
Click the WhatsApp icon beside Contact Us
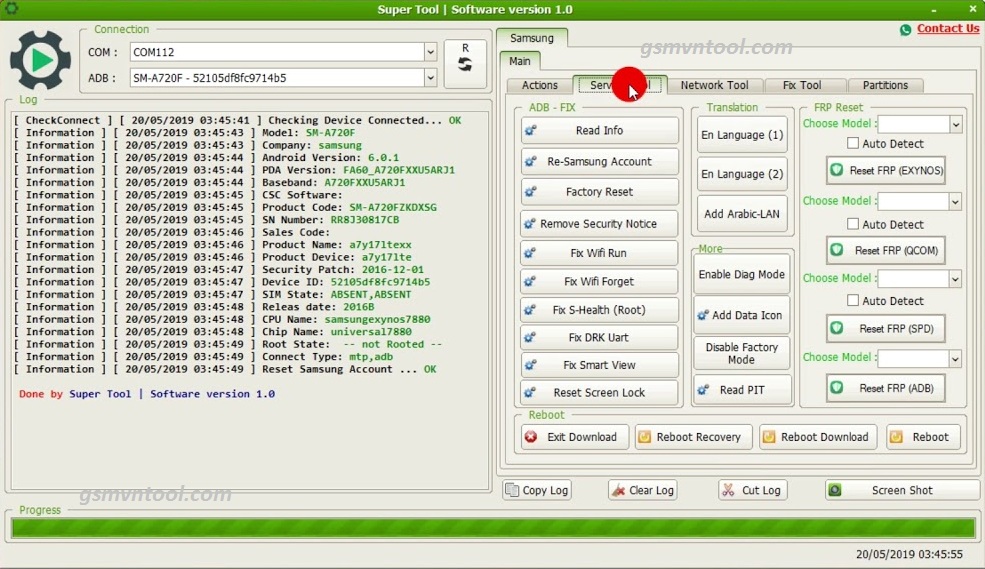[x=905, y=30]
